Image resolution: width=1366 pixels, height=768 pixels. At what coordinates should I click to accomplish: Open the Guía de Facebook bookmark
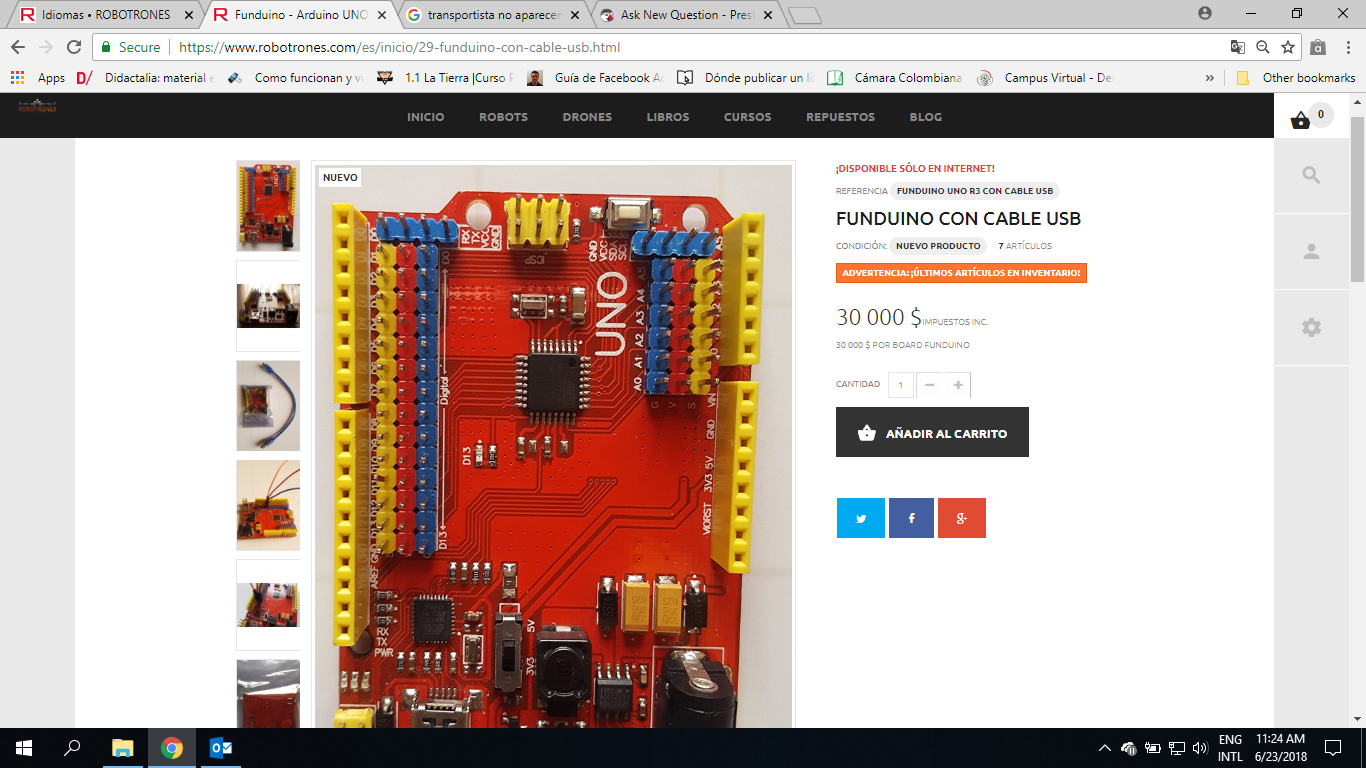click(x=596, y=78)
